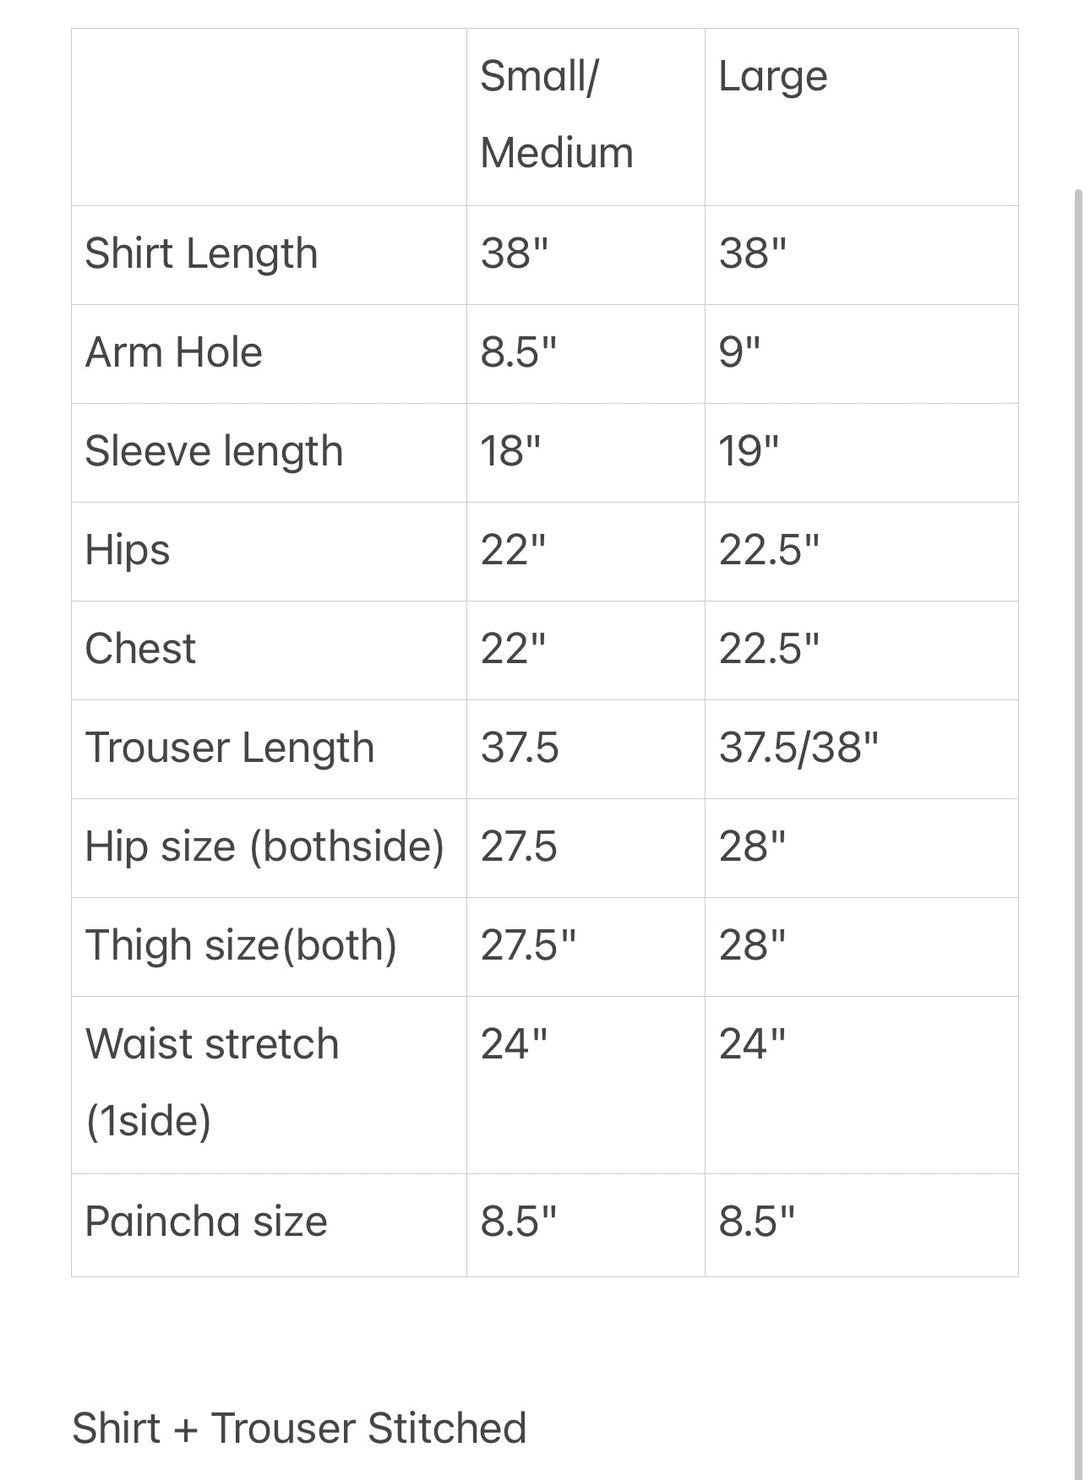The height and width of the screenshot is (1480, 1090).
Task: Select Hip size (bothside) label
Action: click(x=264, y=848)
